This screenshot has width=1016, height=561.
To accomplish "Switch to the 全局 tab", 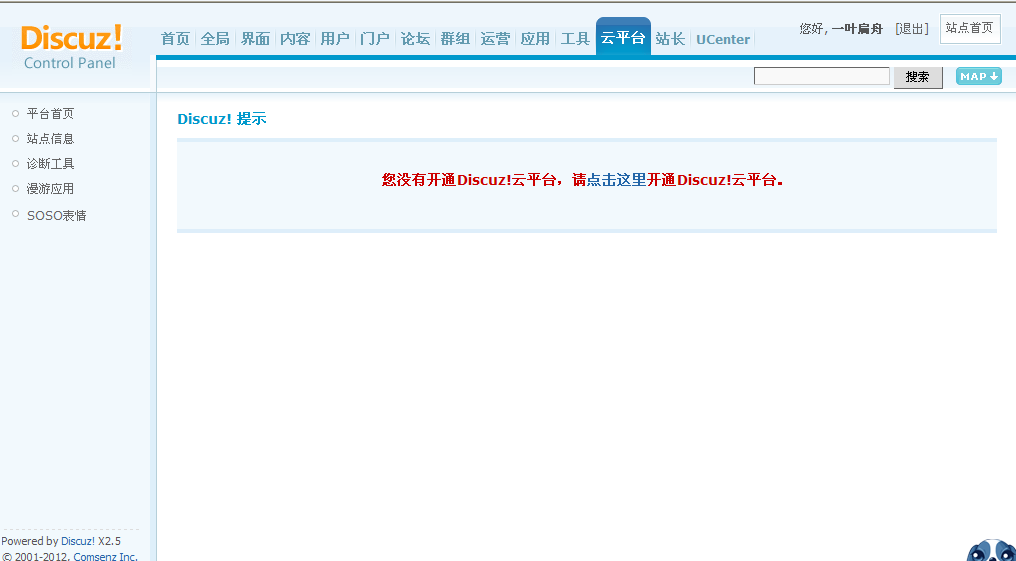I will point(215,39).
